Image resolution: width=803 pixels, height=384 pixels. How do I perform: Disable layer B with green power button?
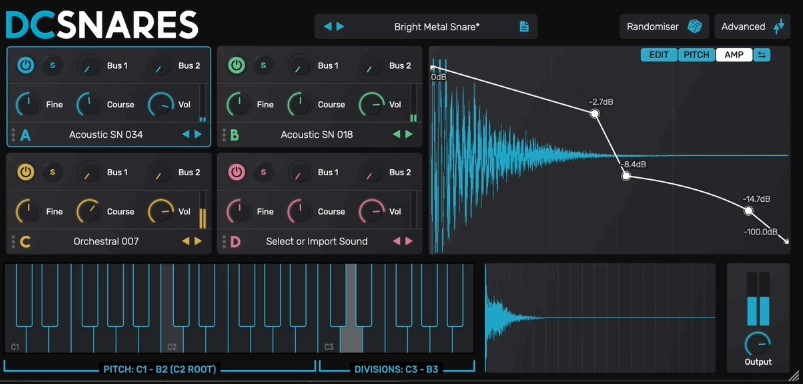(x=237, y=66)
